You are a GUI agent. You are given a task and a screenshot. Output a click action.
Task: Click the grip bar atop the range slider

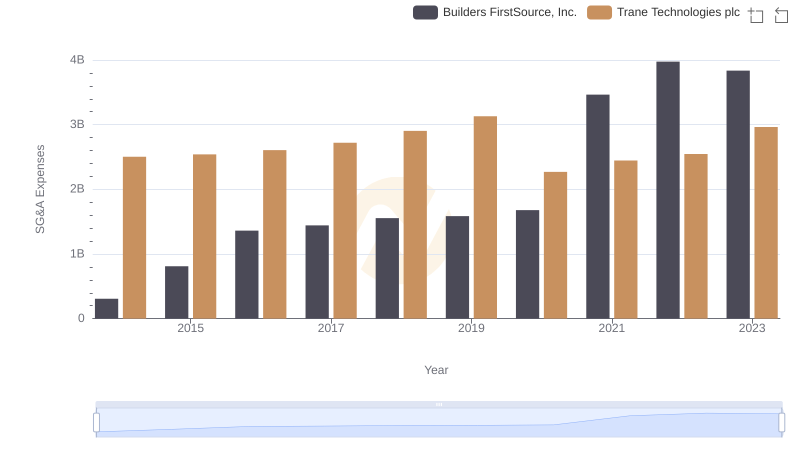(439, 404)
